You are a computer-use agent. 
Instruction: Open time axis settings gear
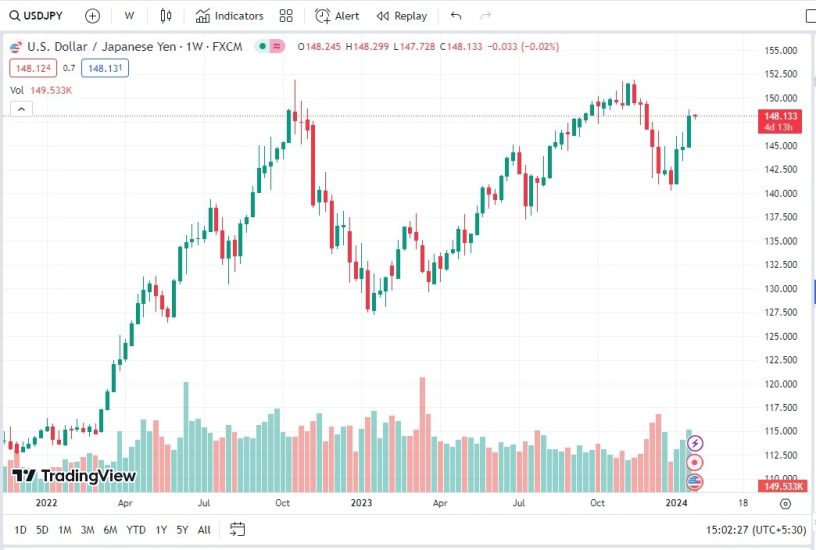785,504
